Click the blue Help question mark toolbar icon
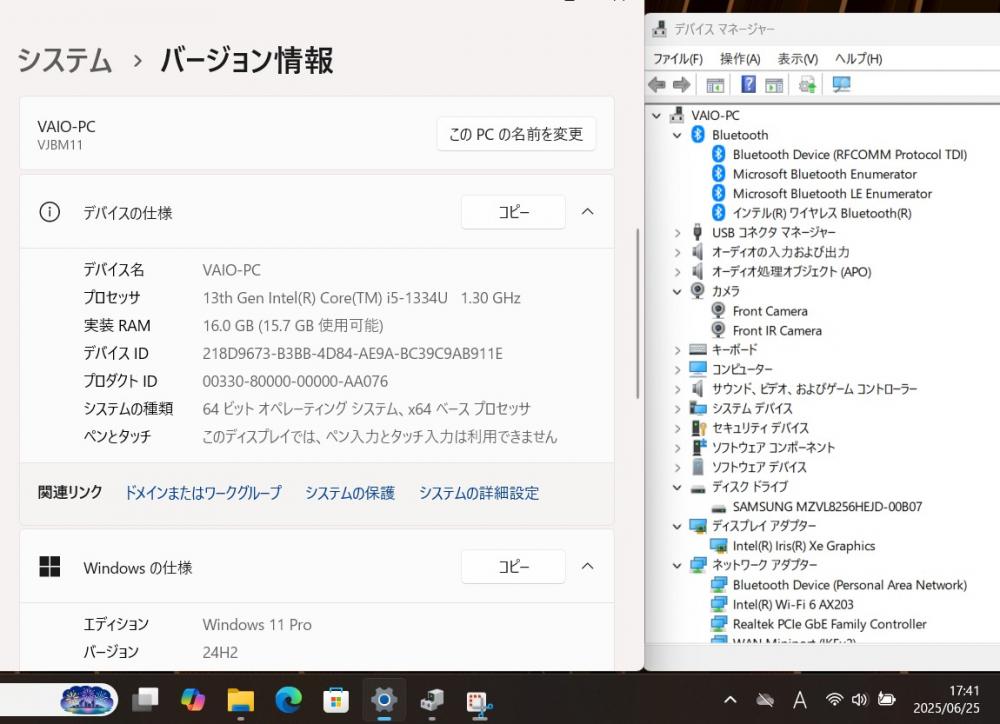The height and width of the screenshot is (724, 1000). [748, 84]
